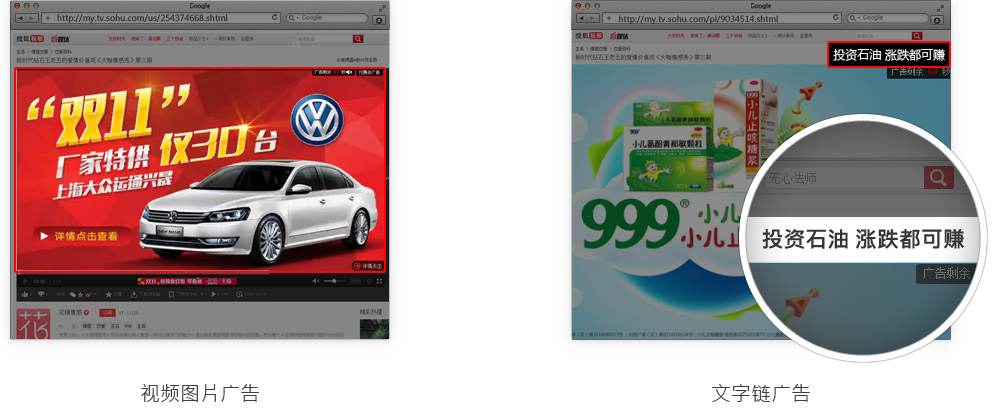Click the download to computer icon
This screenshot has width=1000, height=408.
coord(134,295)
